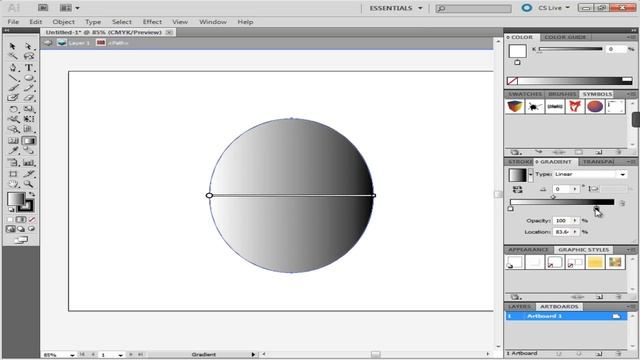
Task: Open gradient swatch preset dropdown arrow
Action: [x=531, y=175]
